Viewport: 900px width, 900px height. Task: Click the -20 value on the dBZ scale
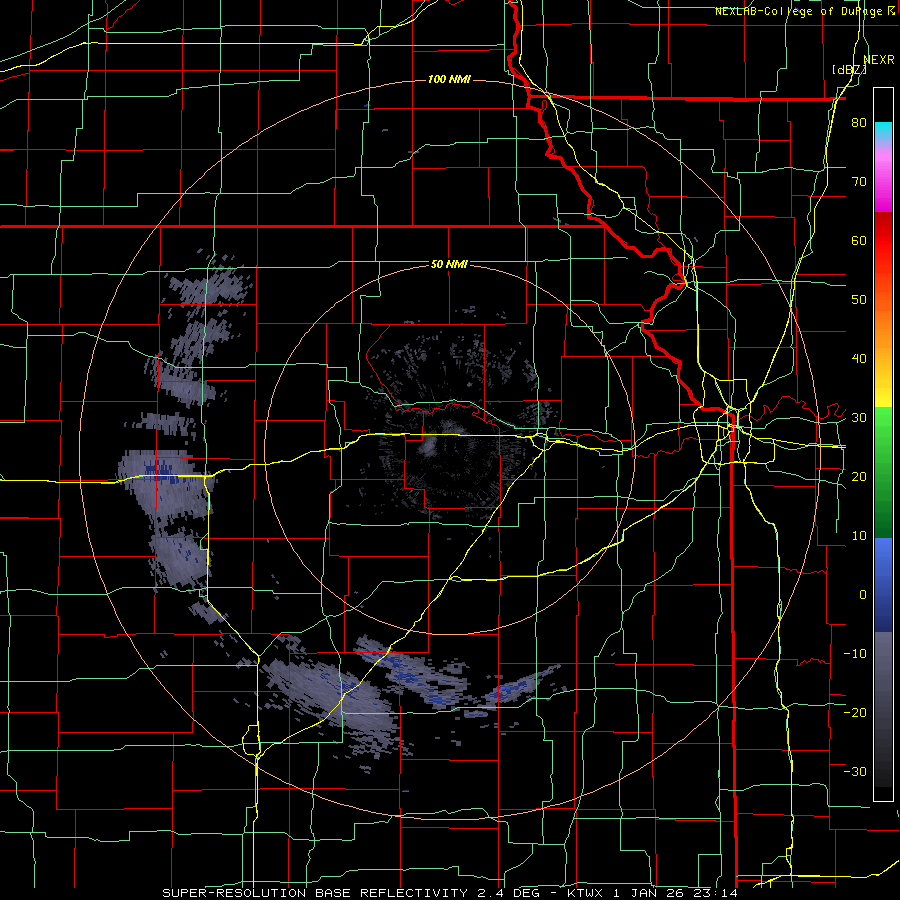point(855,712)
